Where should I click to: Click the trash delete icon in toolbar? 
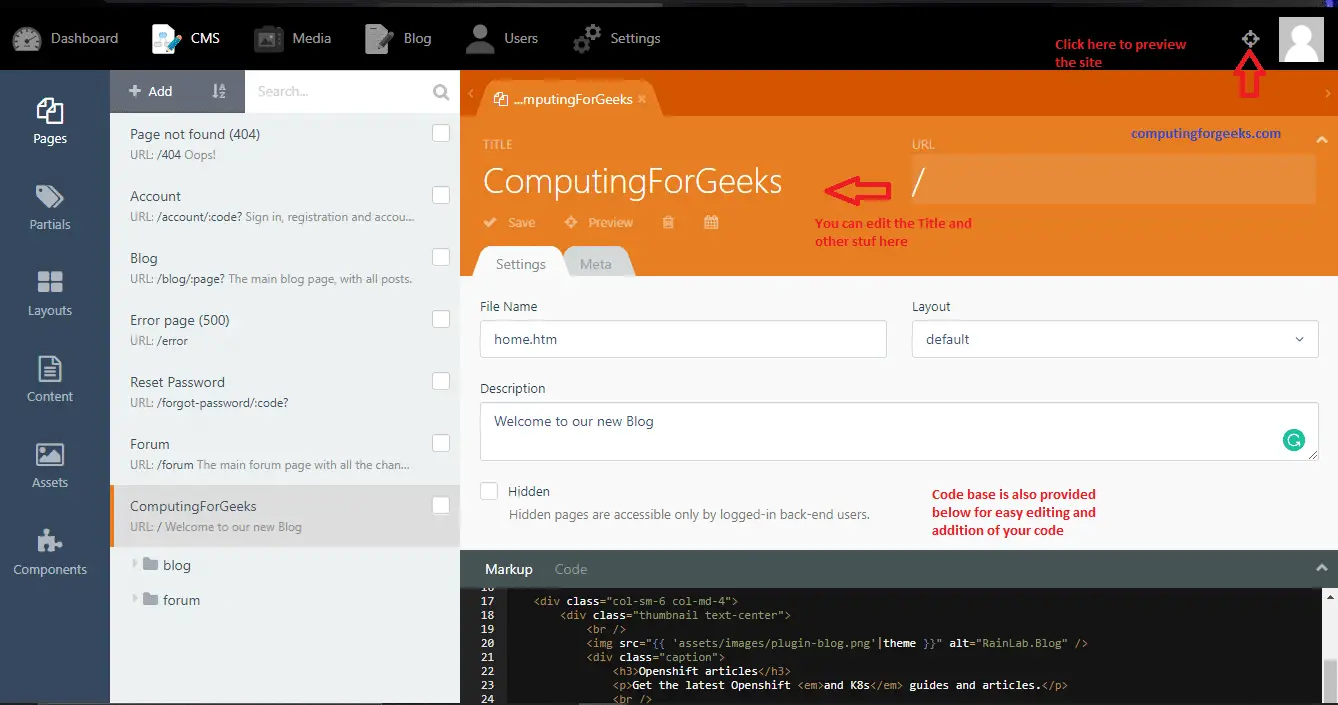(x=668, y=223)
